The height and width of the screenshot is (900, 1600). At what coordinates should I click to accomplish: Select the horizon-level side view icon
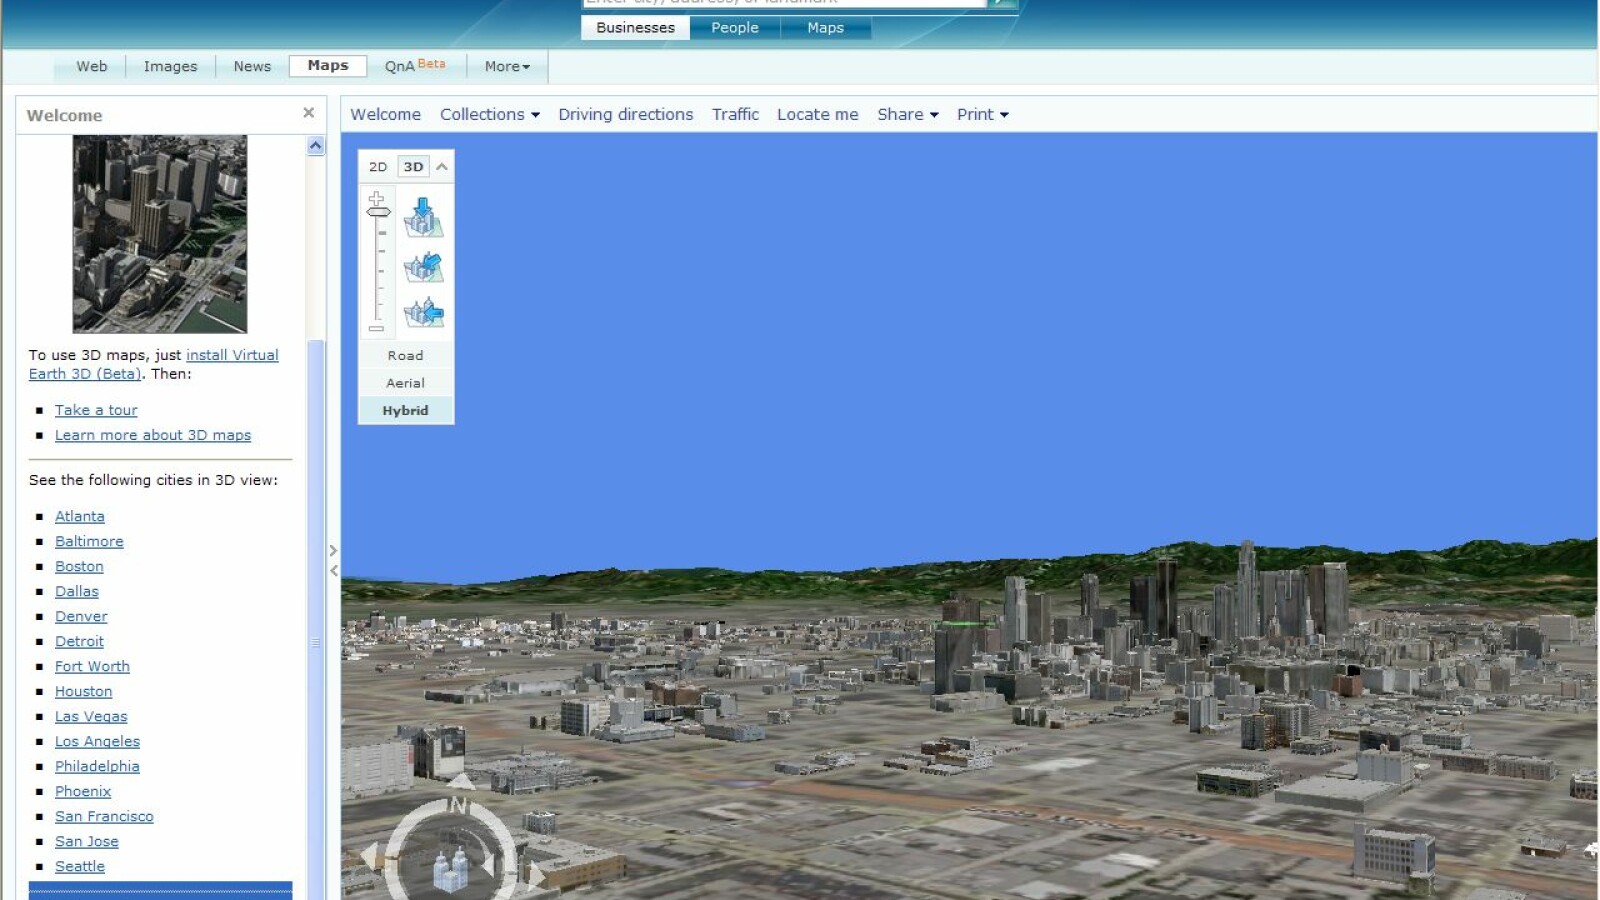click(423, 312)
